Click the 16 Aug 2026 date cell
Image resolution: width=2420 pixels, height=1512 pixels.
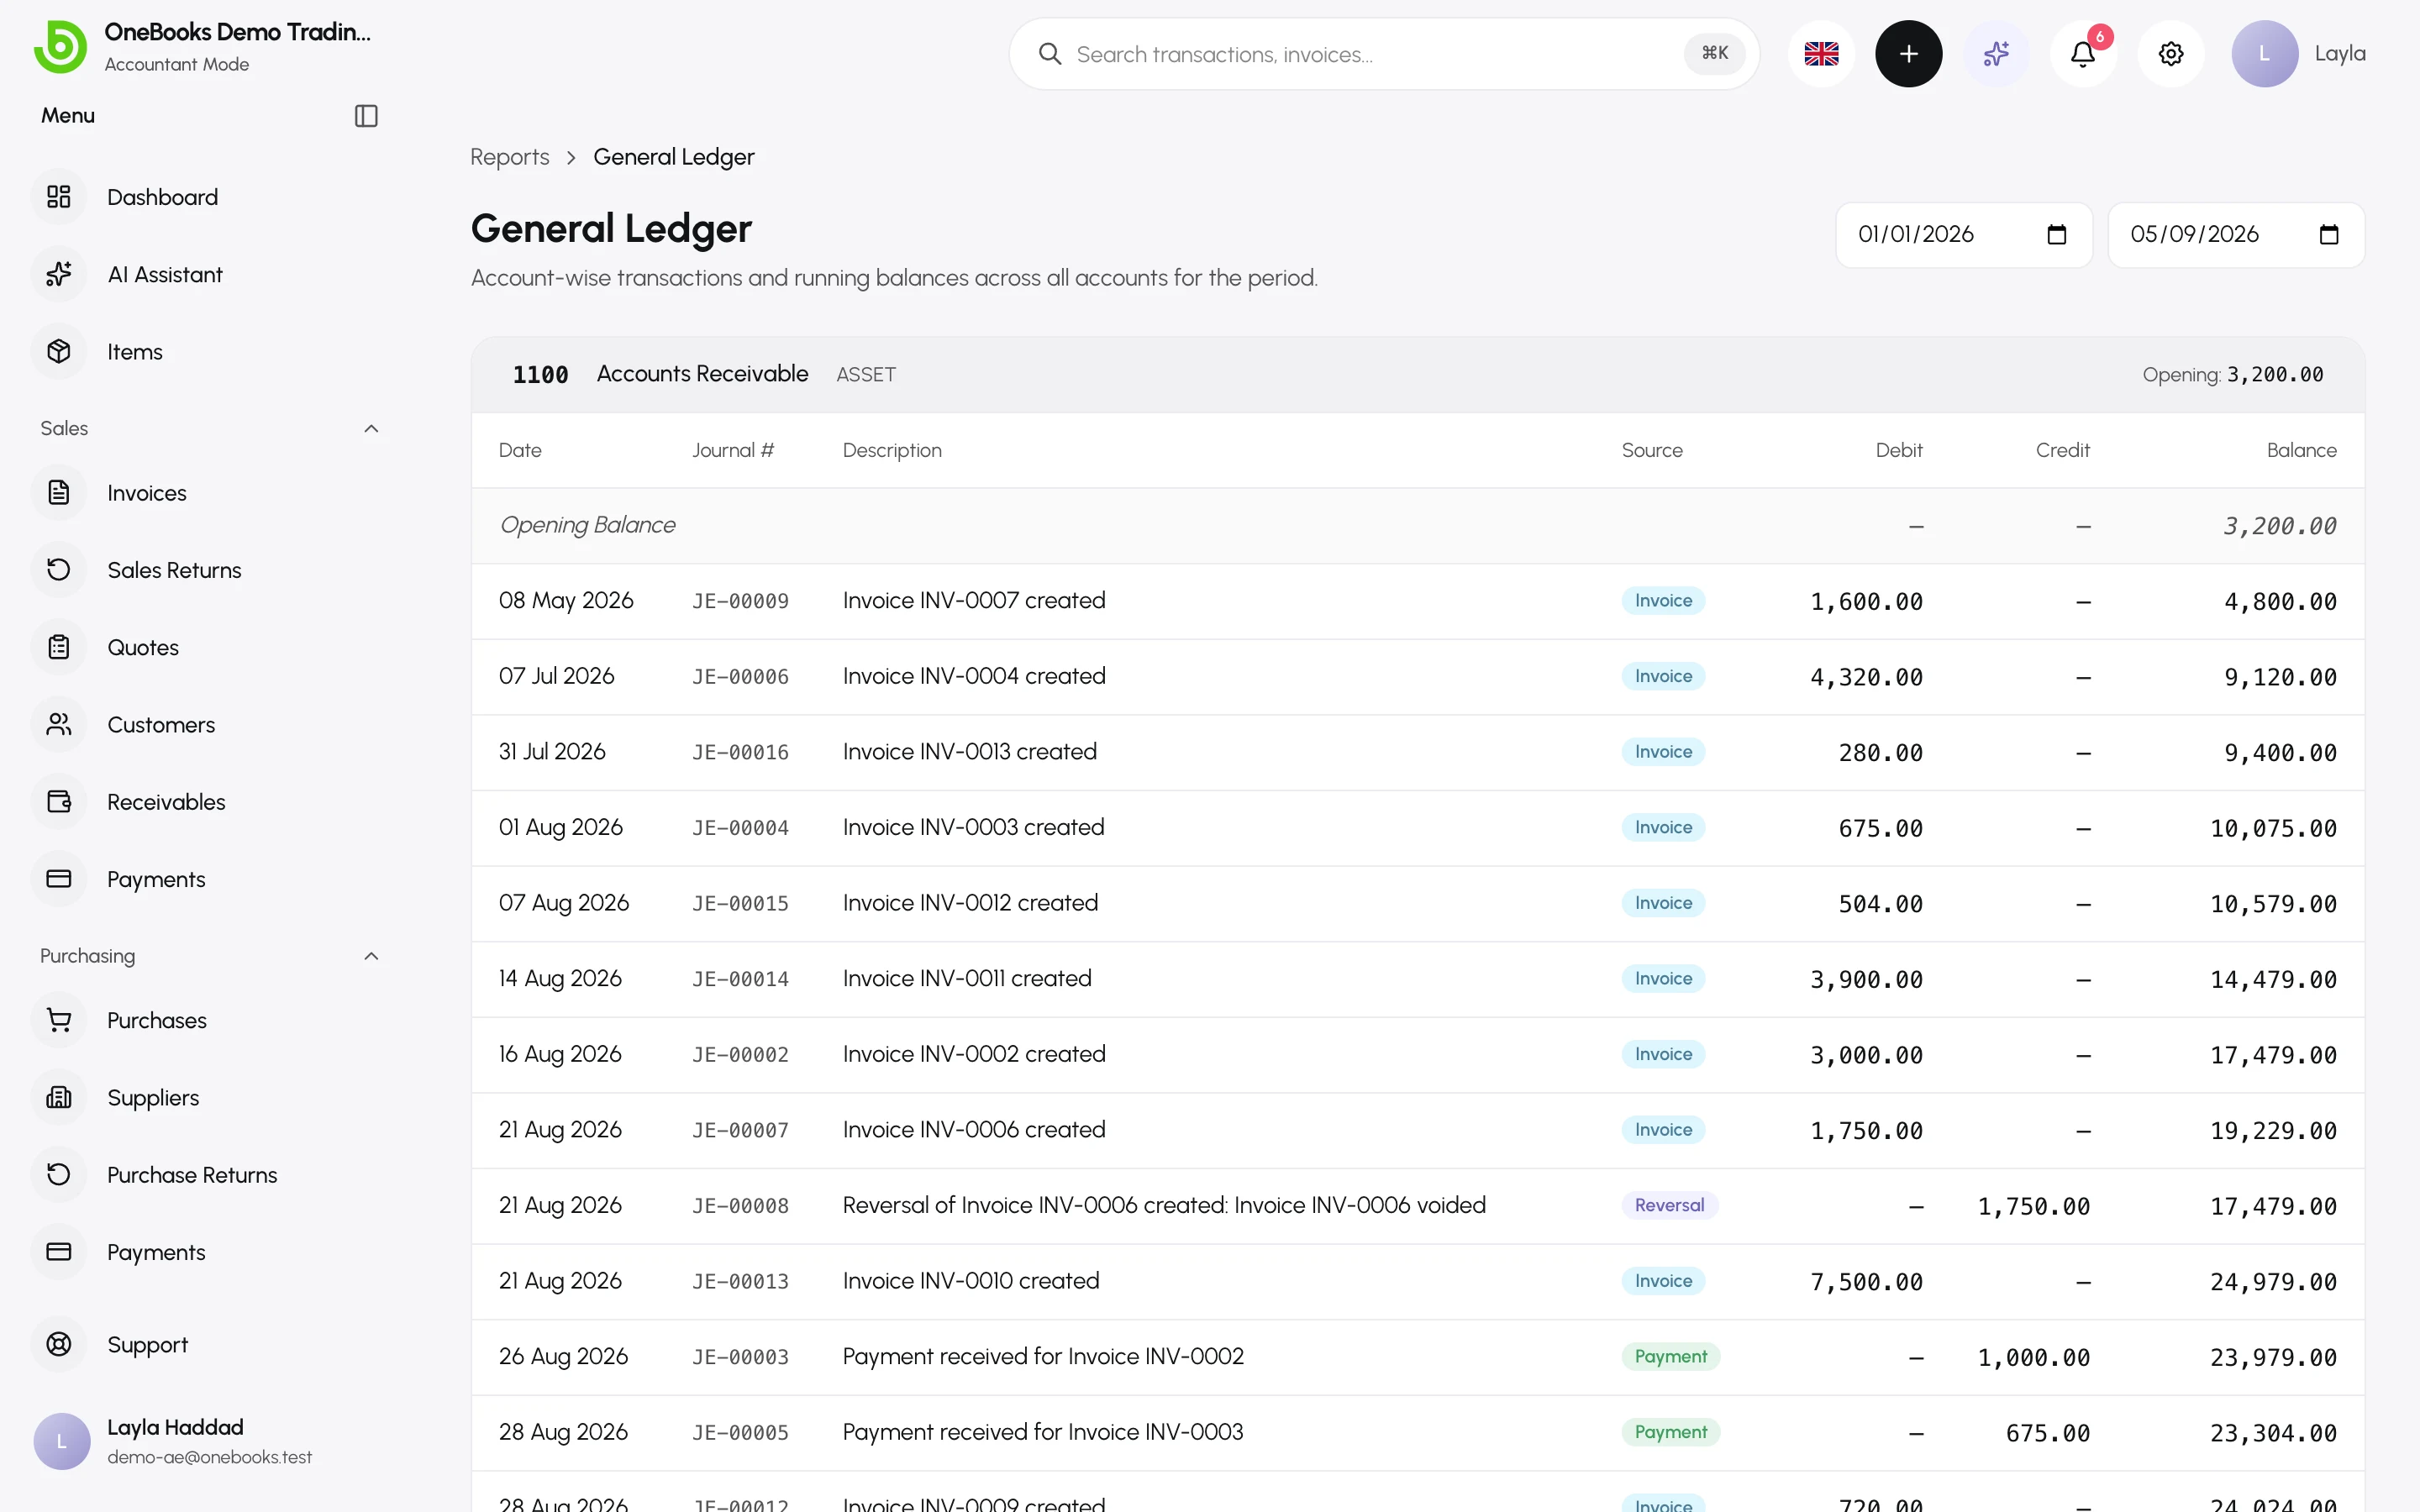coord(560,1054)
